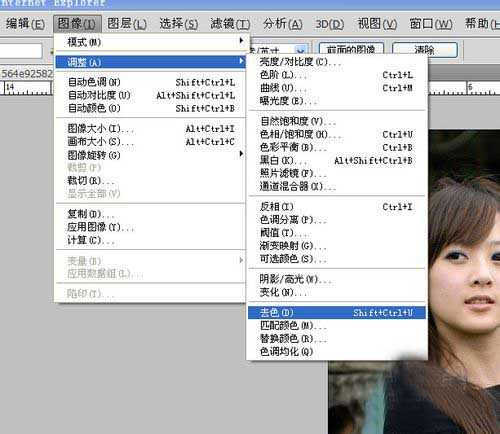Open 图像大小(I) dialog
Viewport: 500px width, 434px height.
151,129
